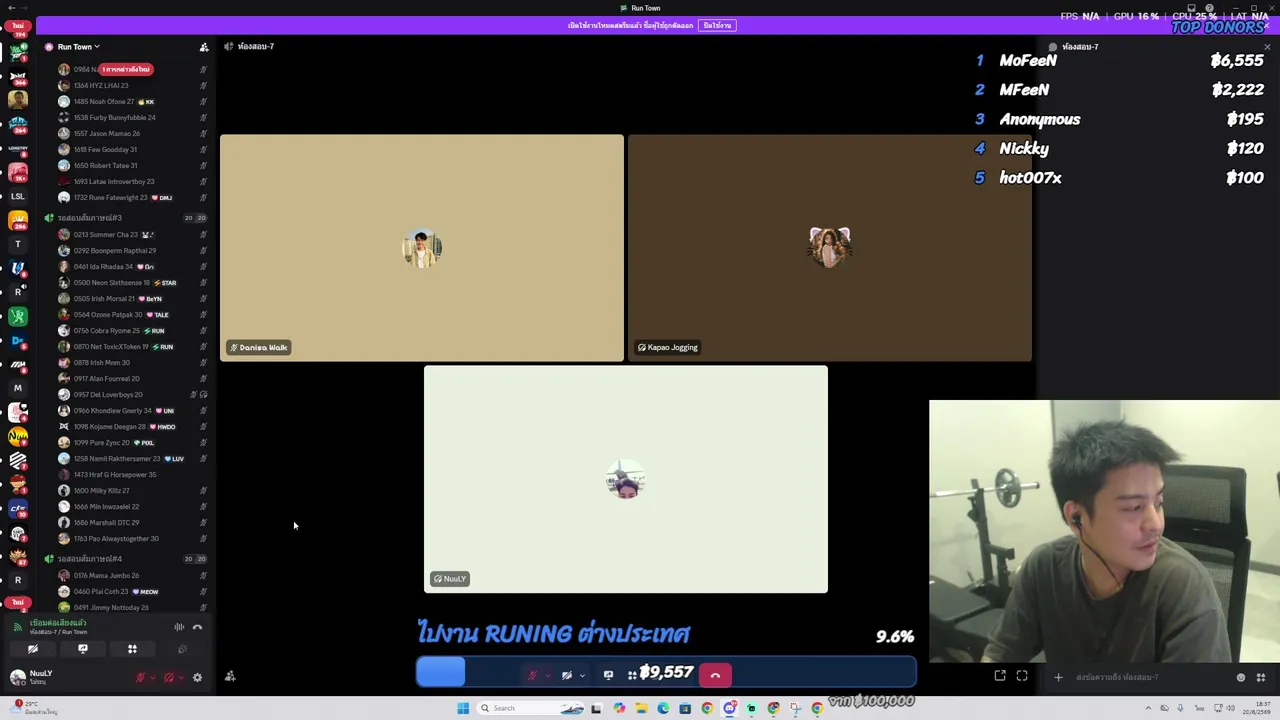Open the soundboard in the voice panel

click(182, 649)
